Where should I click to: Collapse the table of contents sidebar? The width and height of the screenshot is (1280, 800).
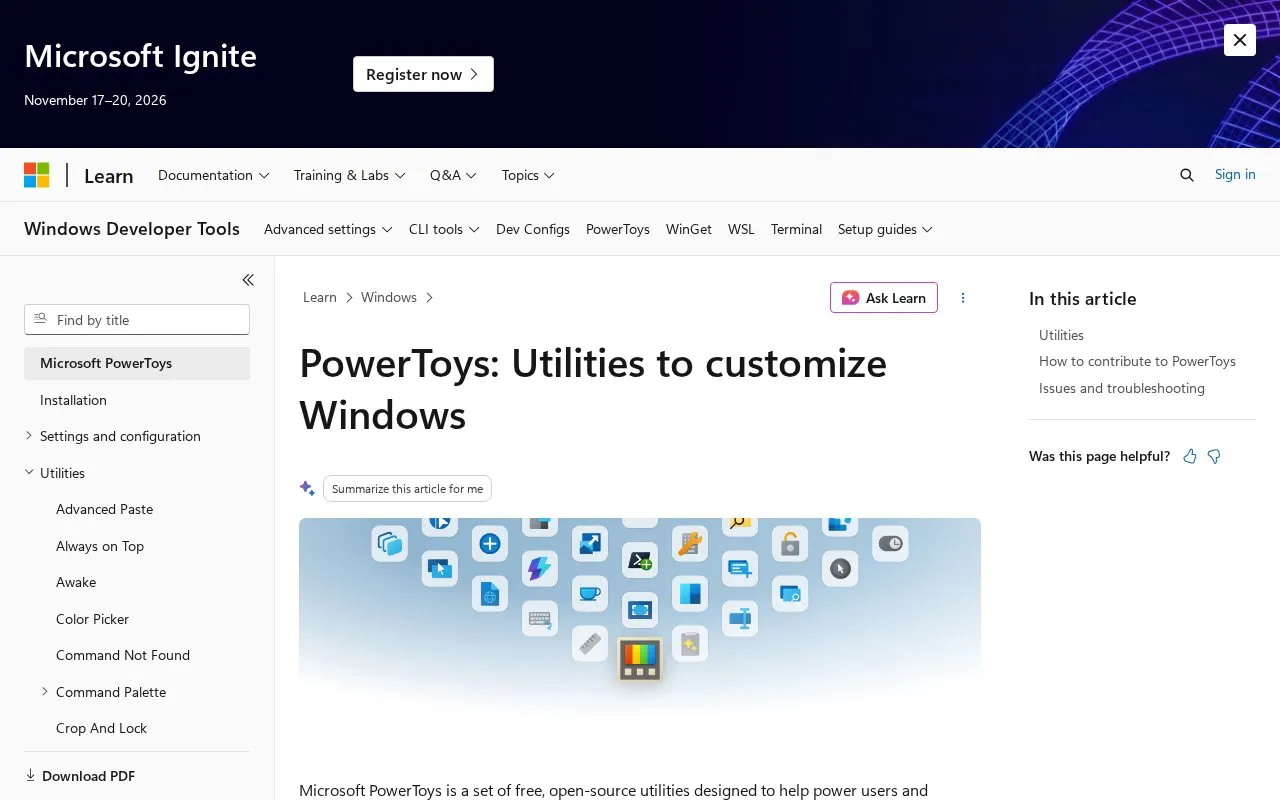click(x=248, y=280)
